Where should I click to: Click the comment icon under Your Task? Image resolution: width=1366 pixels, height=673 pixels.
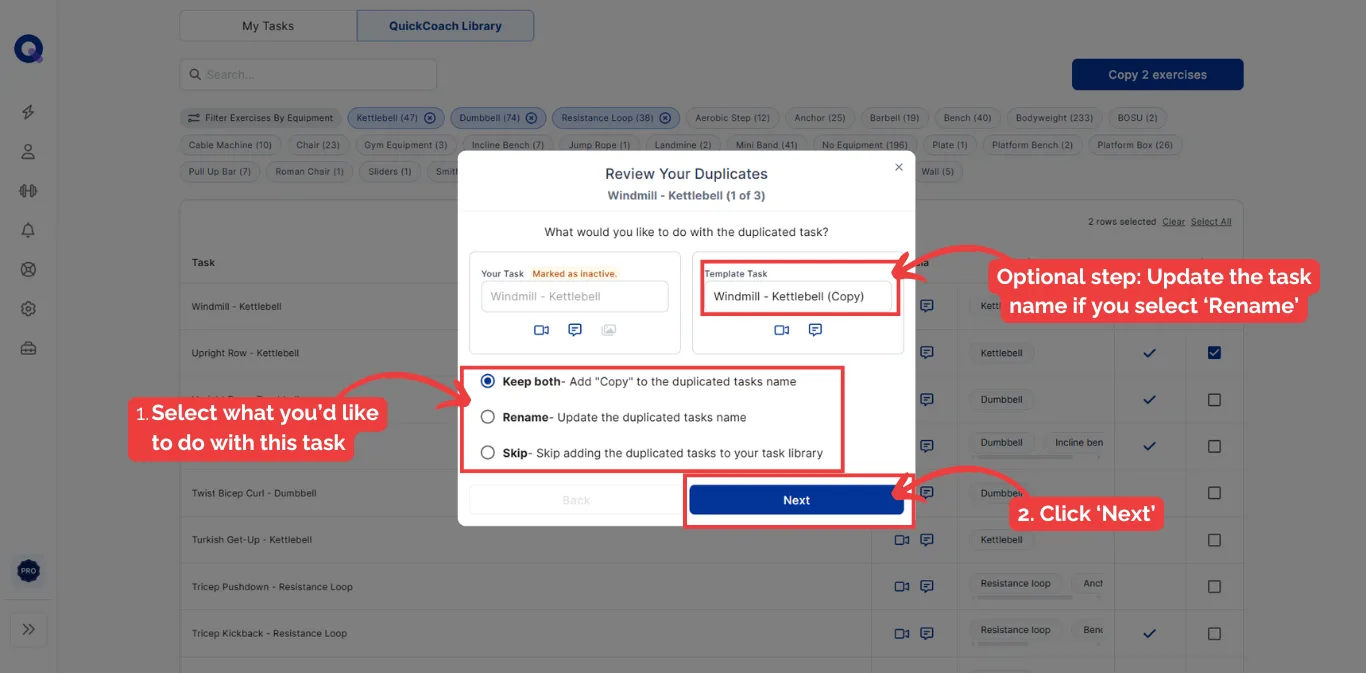575,330
